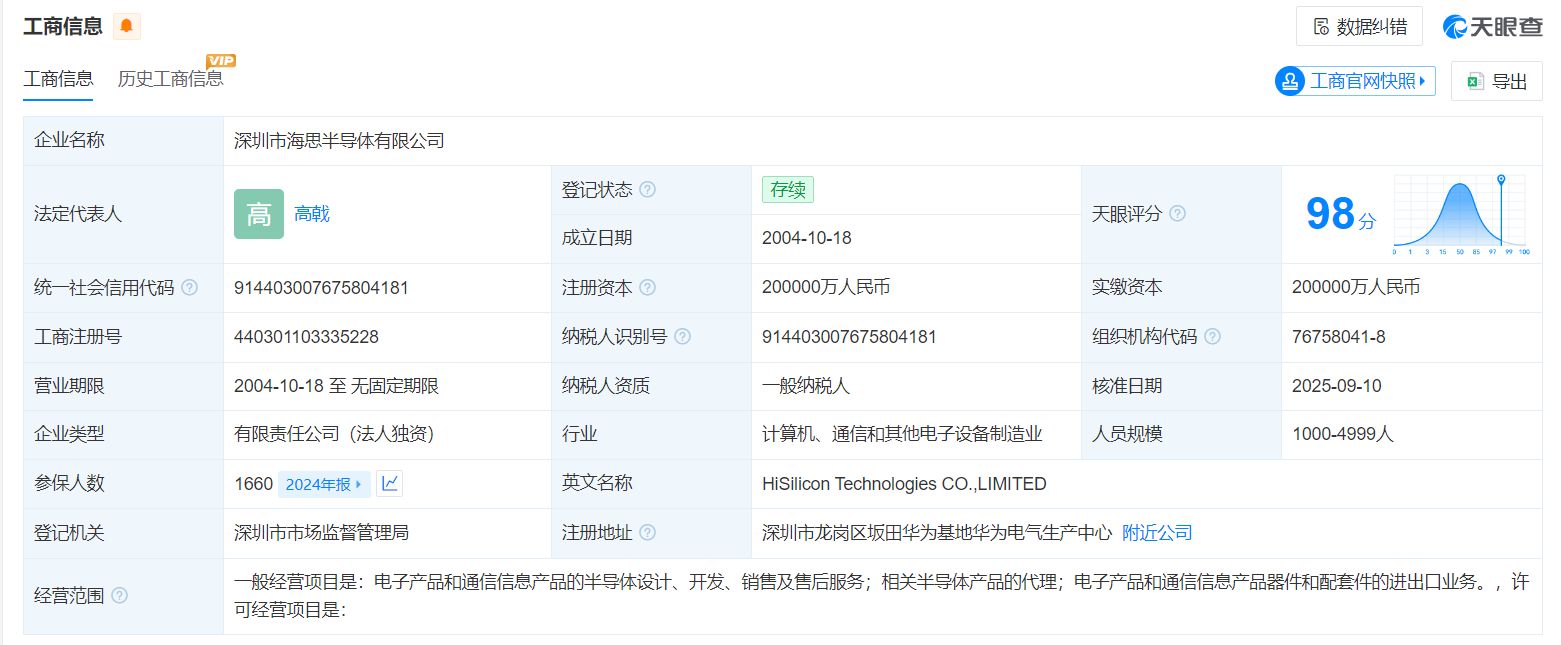The width and height of the screenshot is (1561, 645).
Task: Open the 附近公司 link beside registered address
Action: 1156,533
